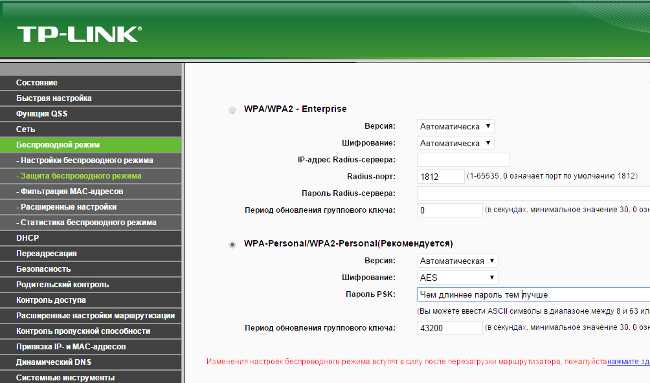
Task: Click Radius-порт field with 1812
Action: [x=441, y=177]
